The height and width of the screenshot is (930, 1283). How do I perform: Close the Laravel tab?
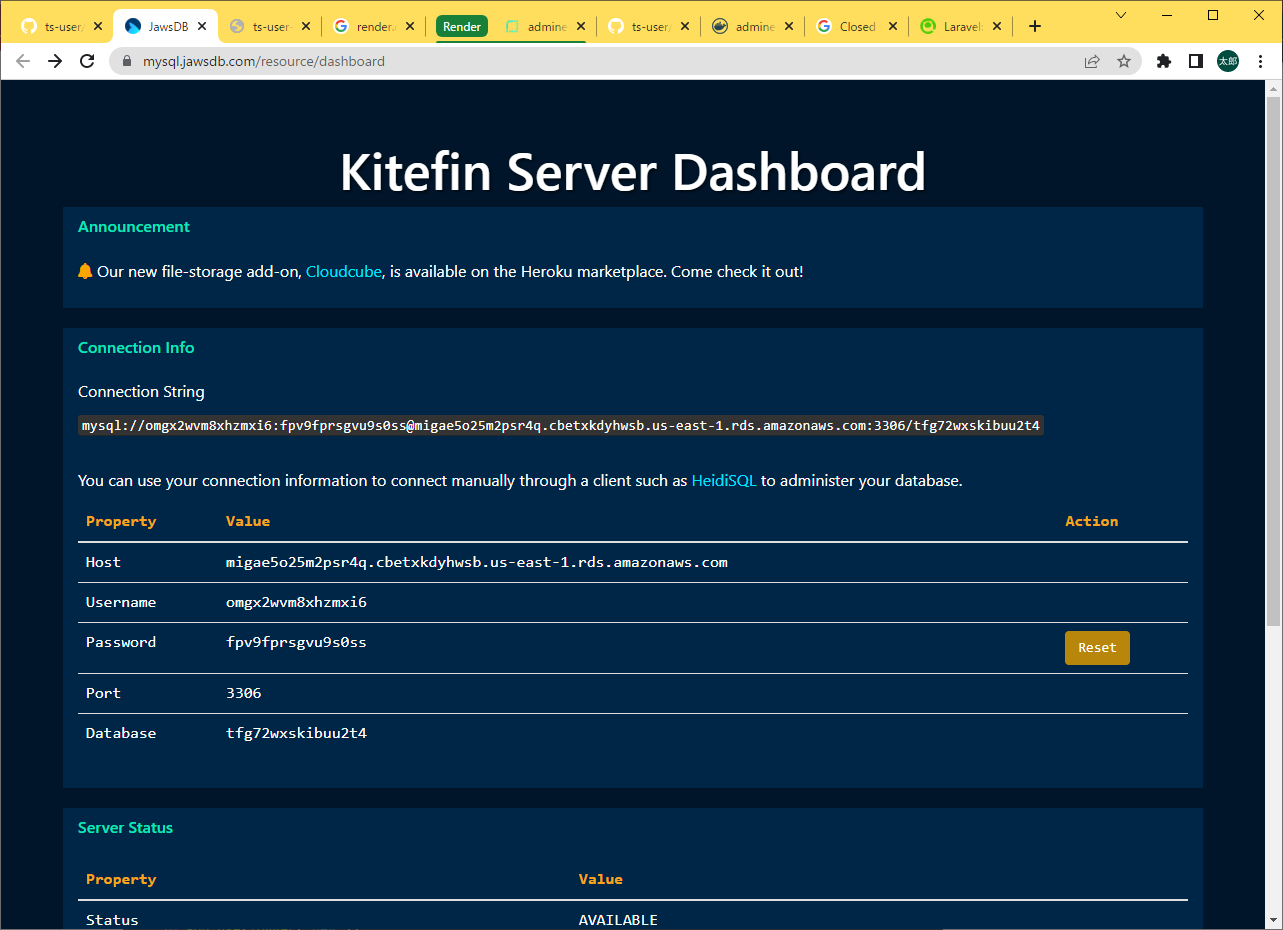(x=999, y=27)
